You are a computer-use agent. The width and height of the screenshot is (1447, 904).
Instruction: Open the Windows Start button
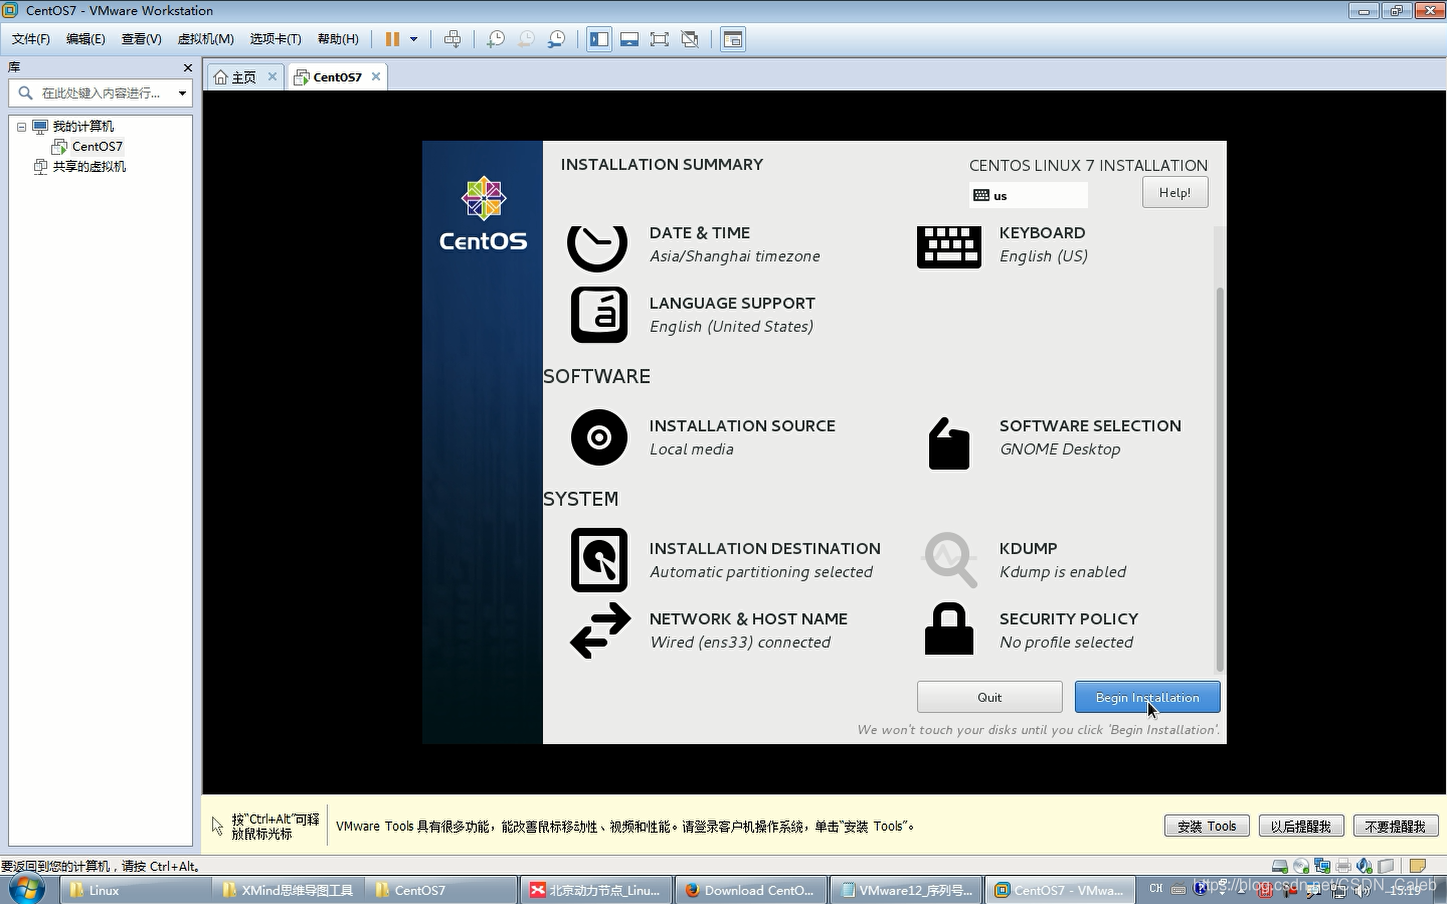pos(25,889)
